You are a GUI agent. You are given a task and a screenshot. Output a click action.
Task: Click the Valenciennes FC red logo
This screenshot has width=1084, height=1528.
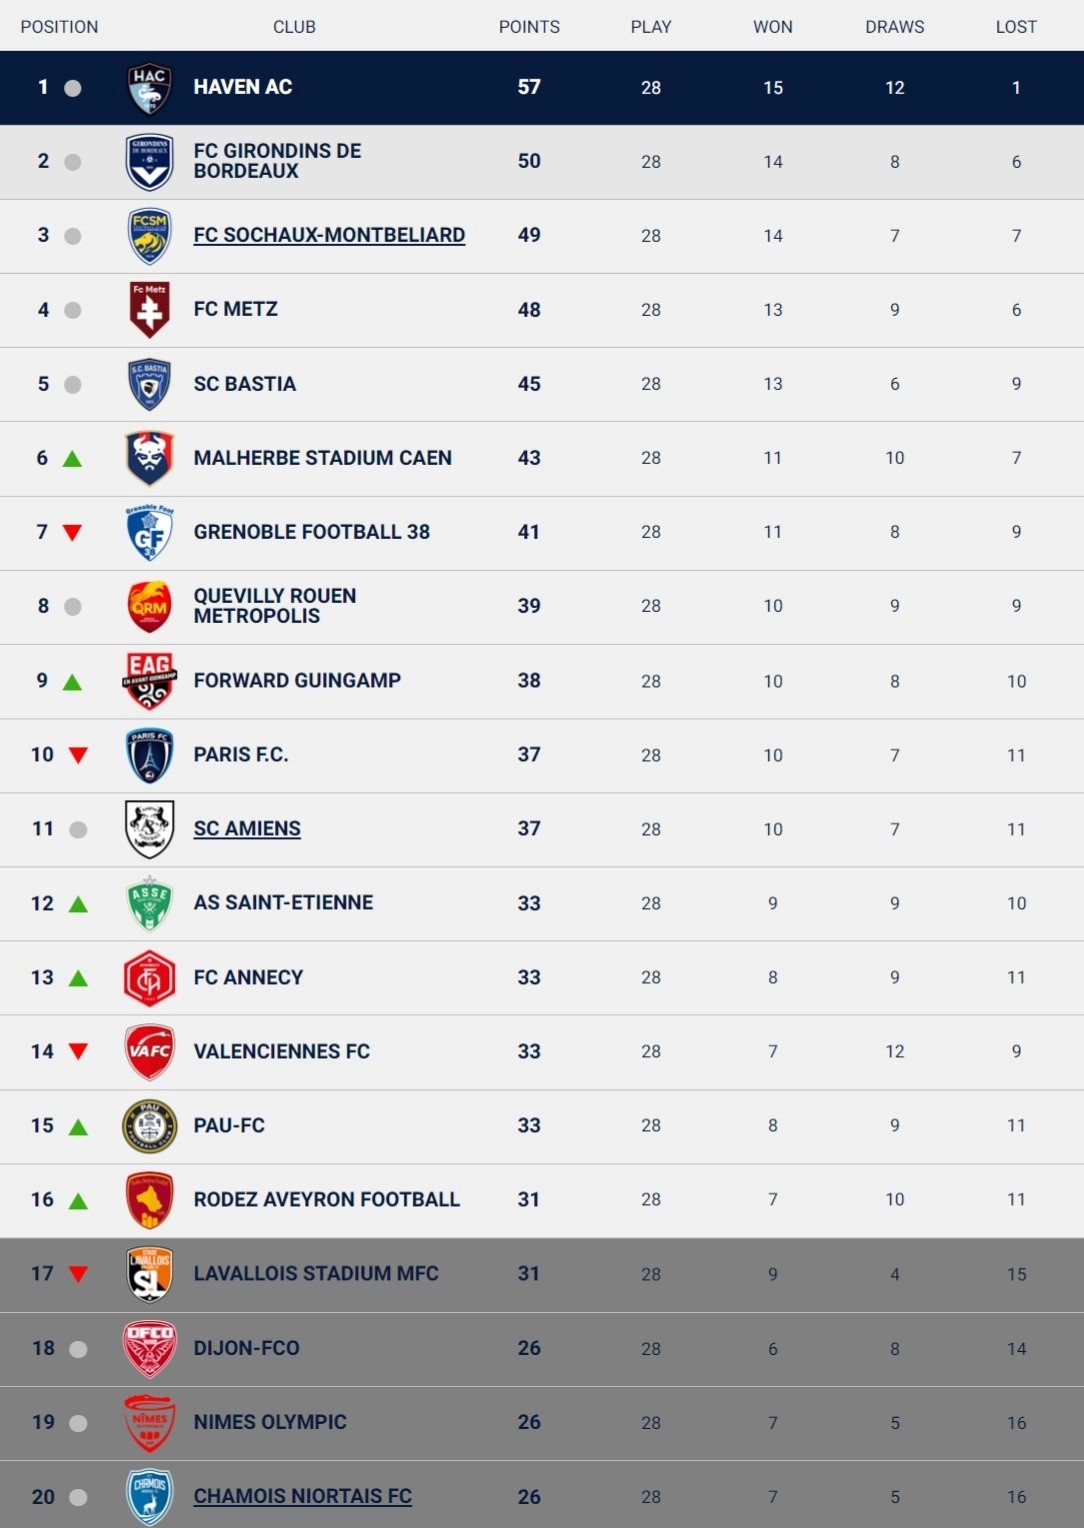(149, 1051)
